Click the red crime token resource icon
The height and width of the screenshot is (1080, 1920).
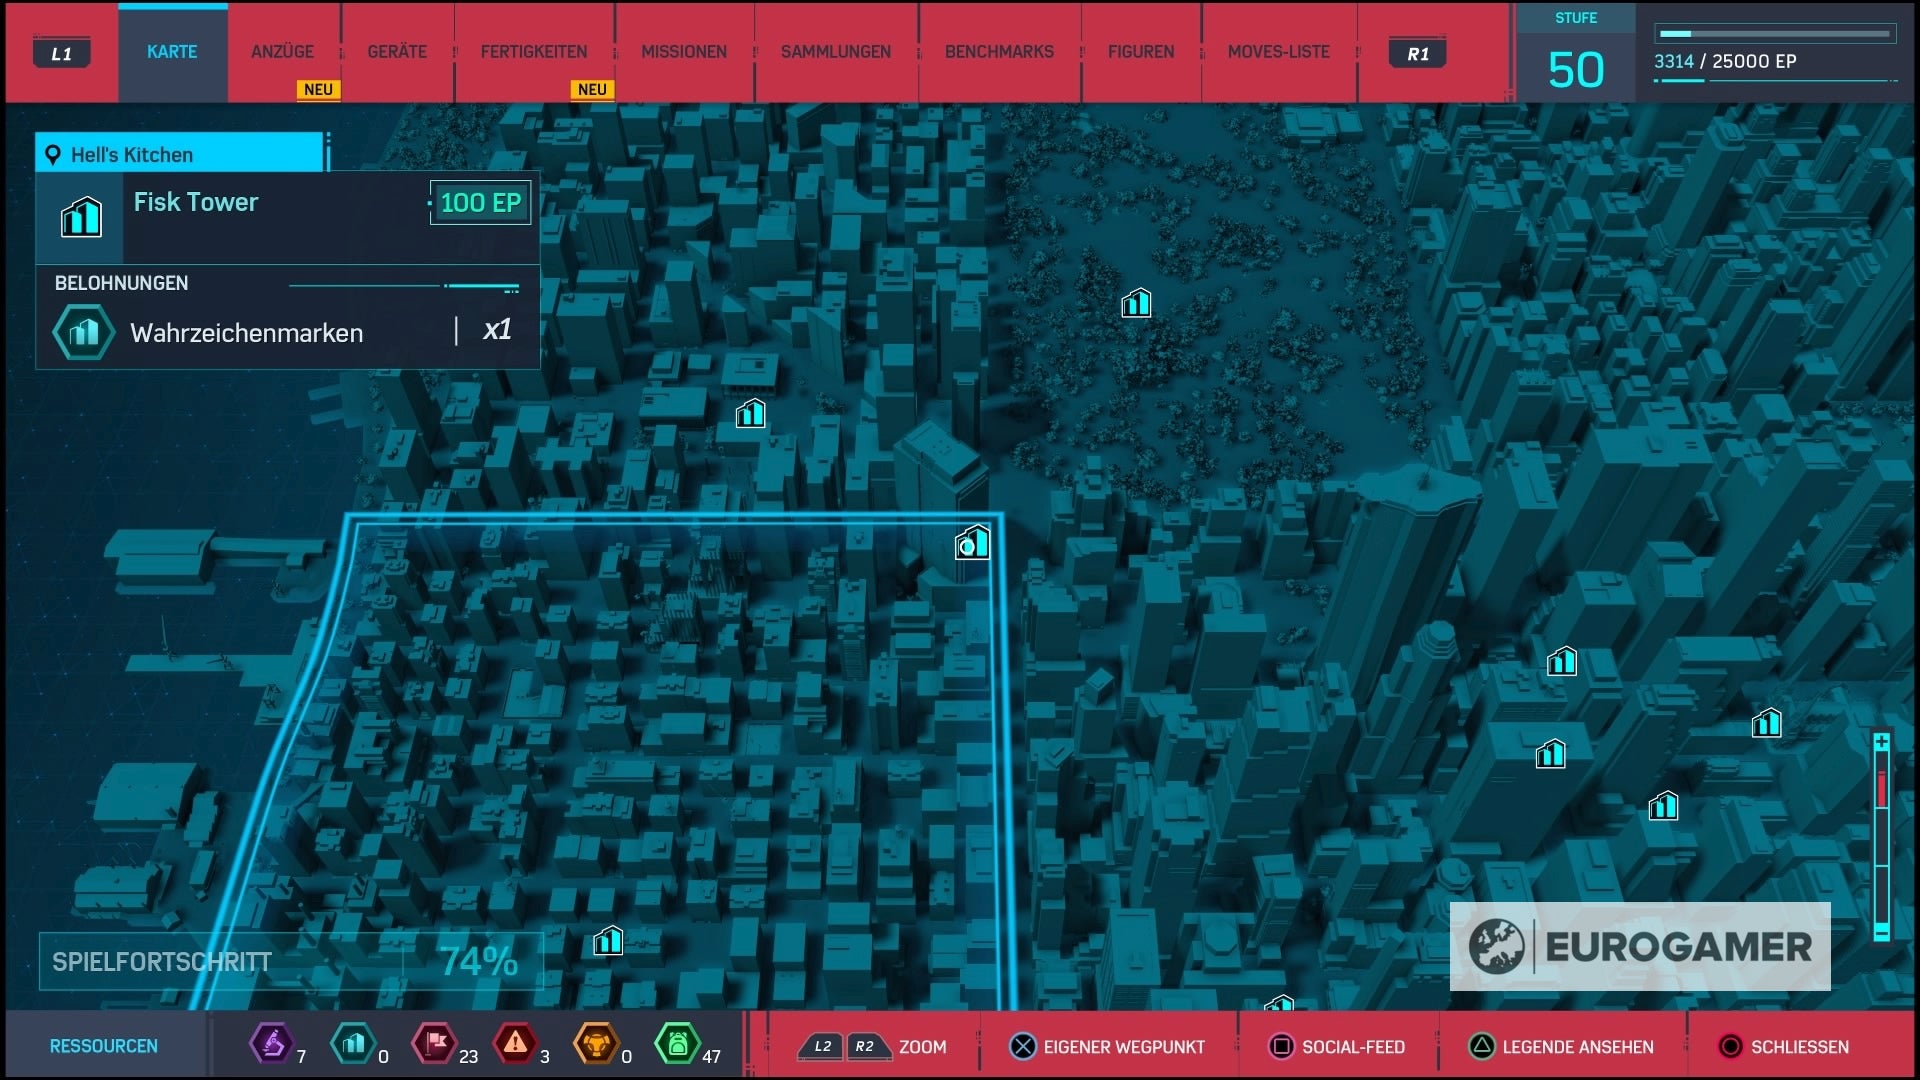(515, 1044)
